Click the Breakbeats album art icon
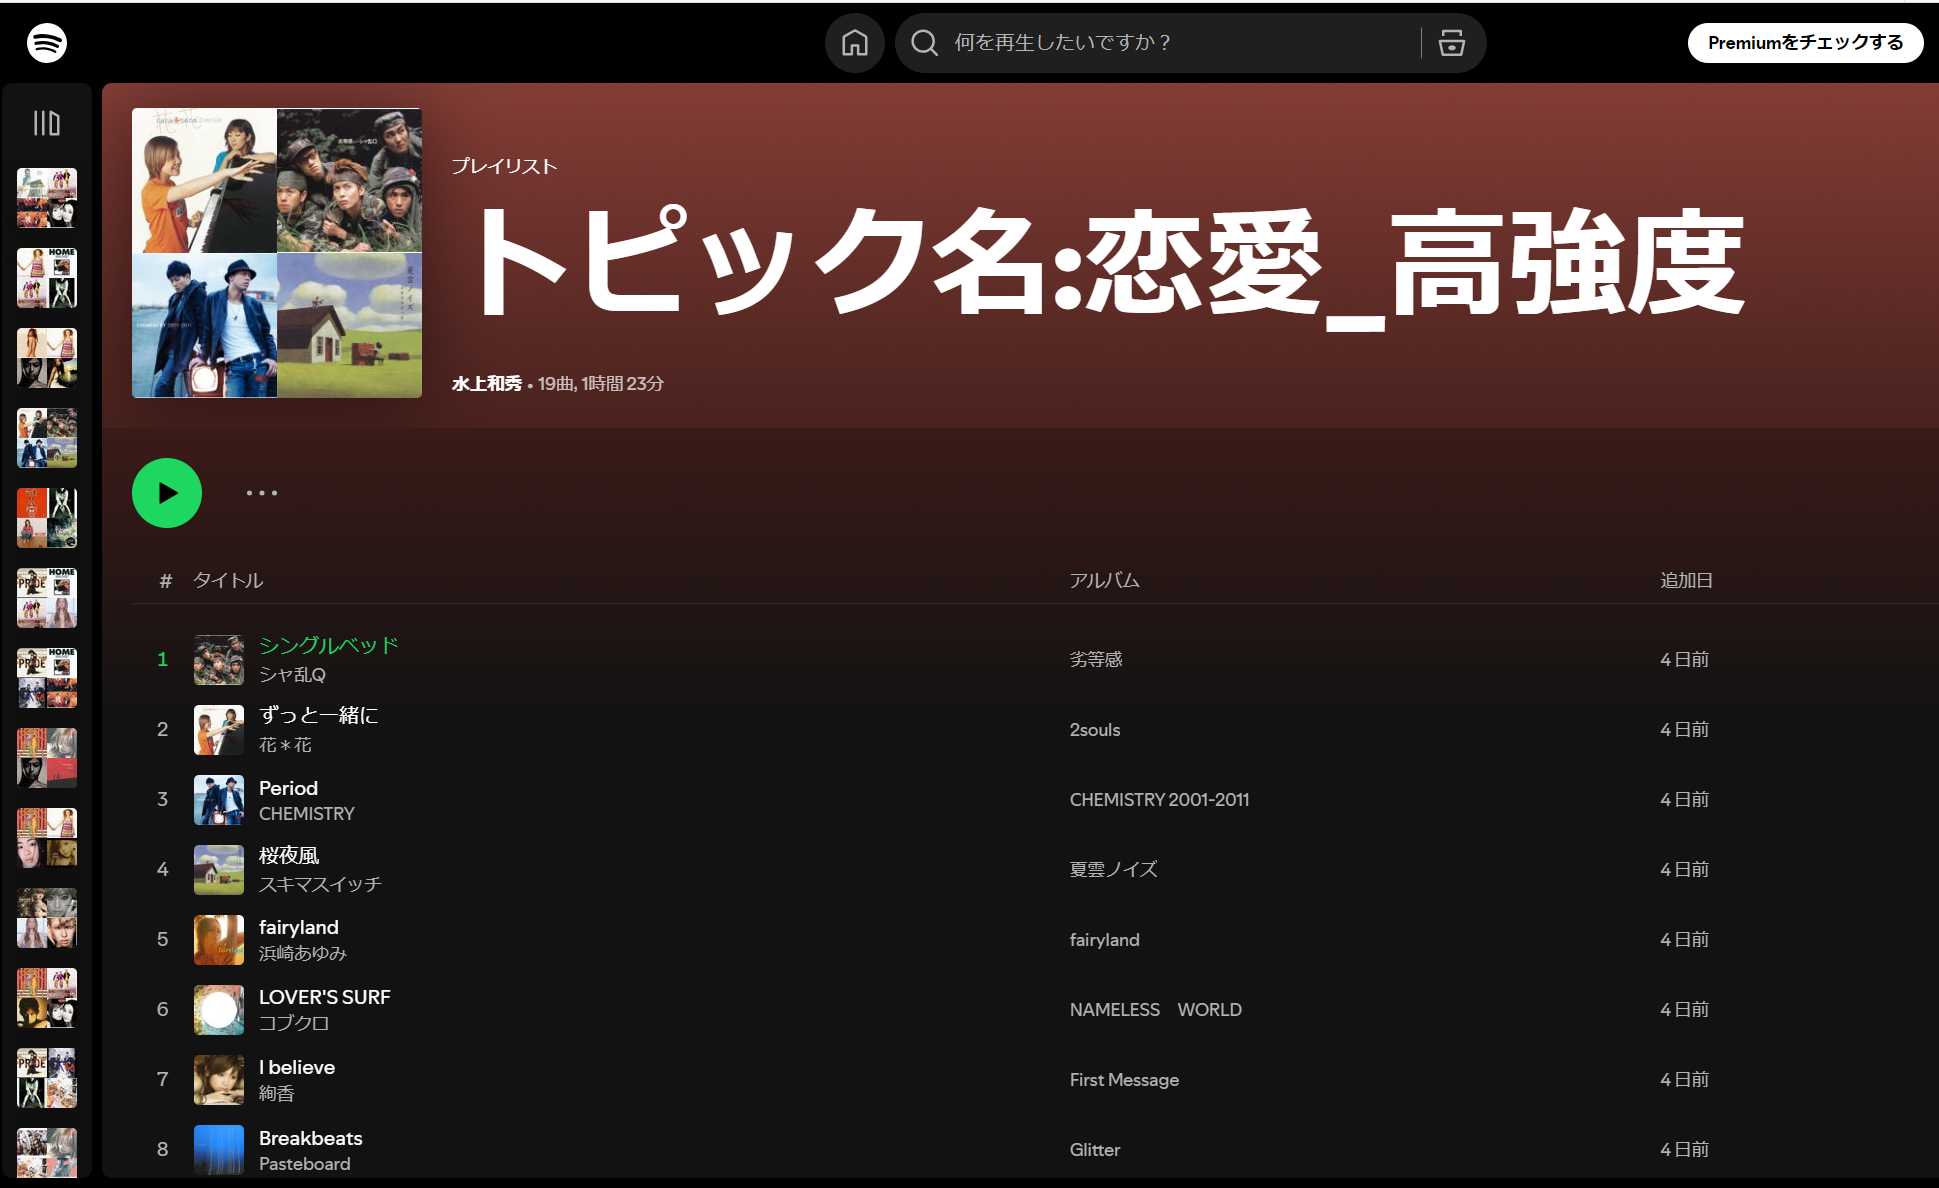 [218, 1150]
